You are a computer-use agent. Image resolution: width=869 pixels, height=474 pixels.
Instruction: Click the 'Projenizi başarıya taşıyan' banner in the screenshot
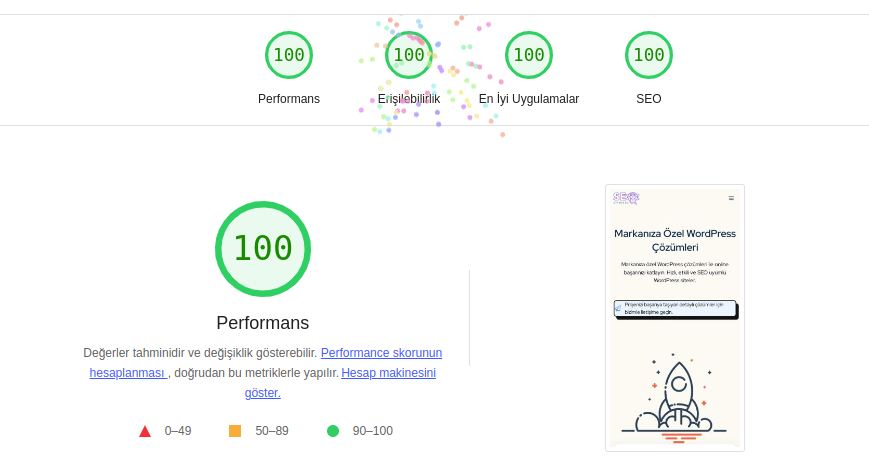(x=675, y=309)
